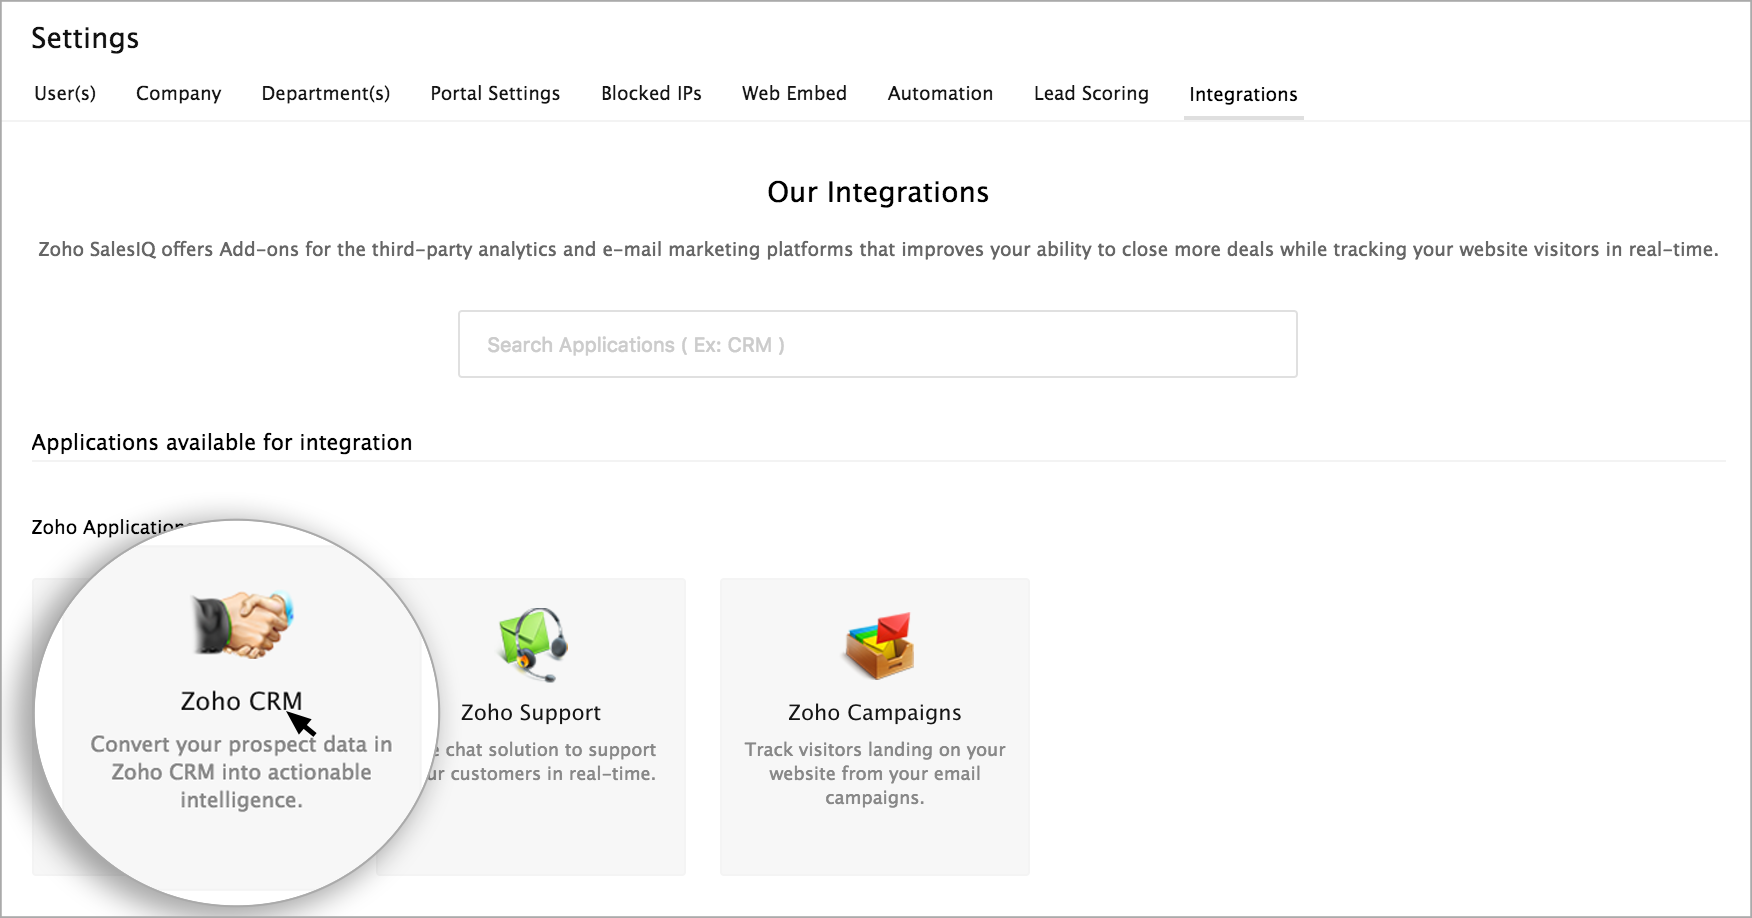
Task: Open the Web Embed tab
Action: (x=794, y=93)
